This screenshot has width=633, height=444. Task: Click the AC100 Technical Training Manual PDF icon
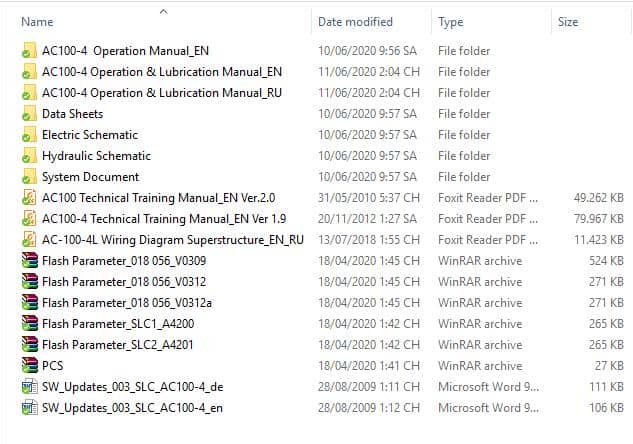pyautogui.click(x=28, y=198)
